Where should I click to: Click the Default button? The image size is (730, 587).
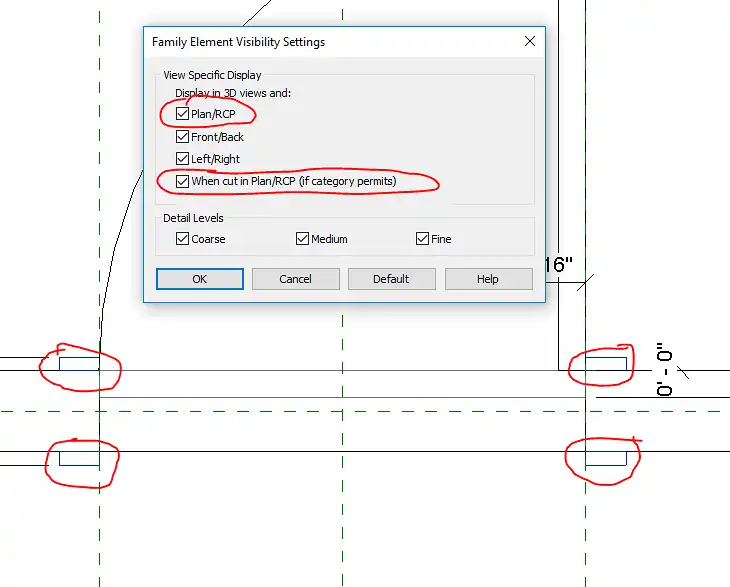pos(391,279)
